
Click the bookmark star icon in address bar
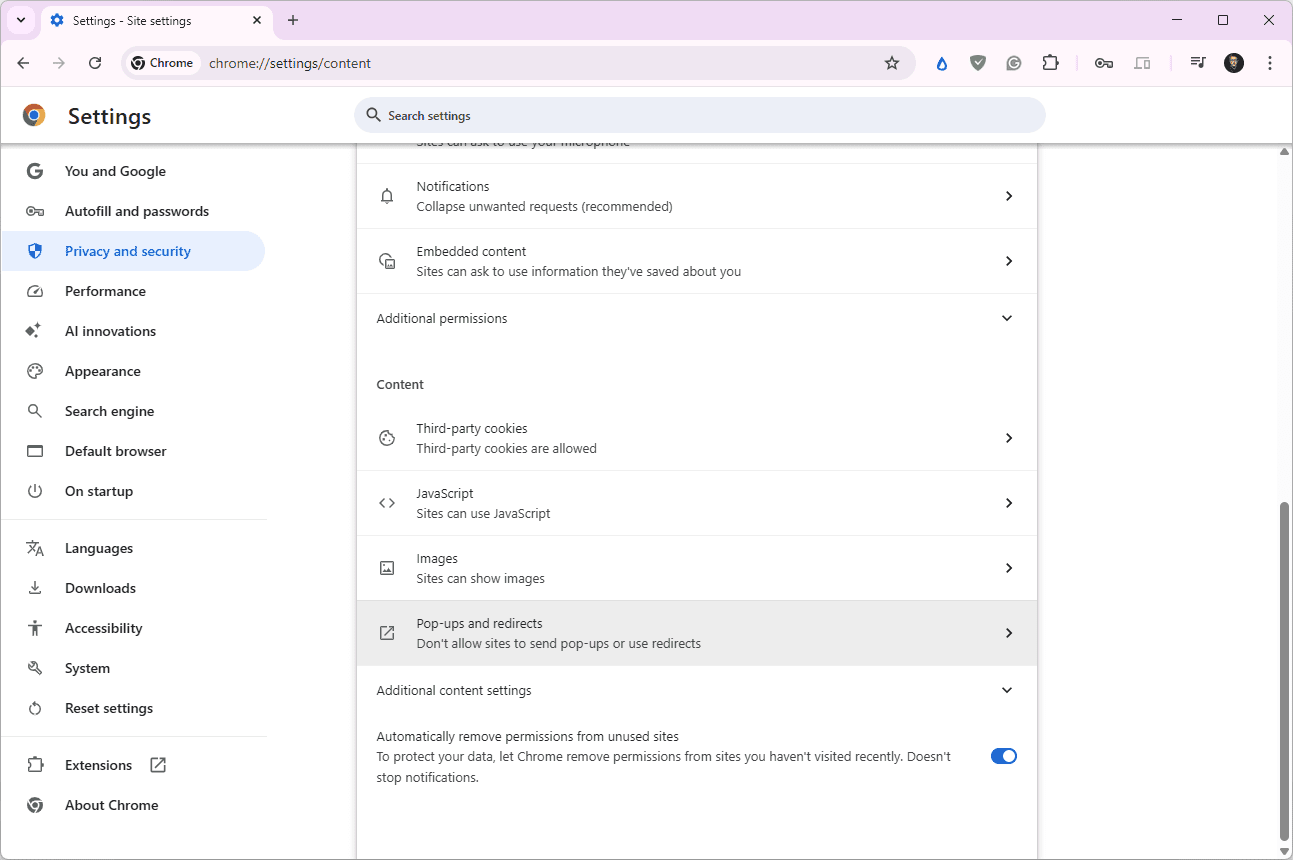point(892,63)
